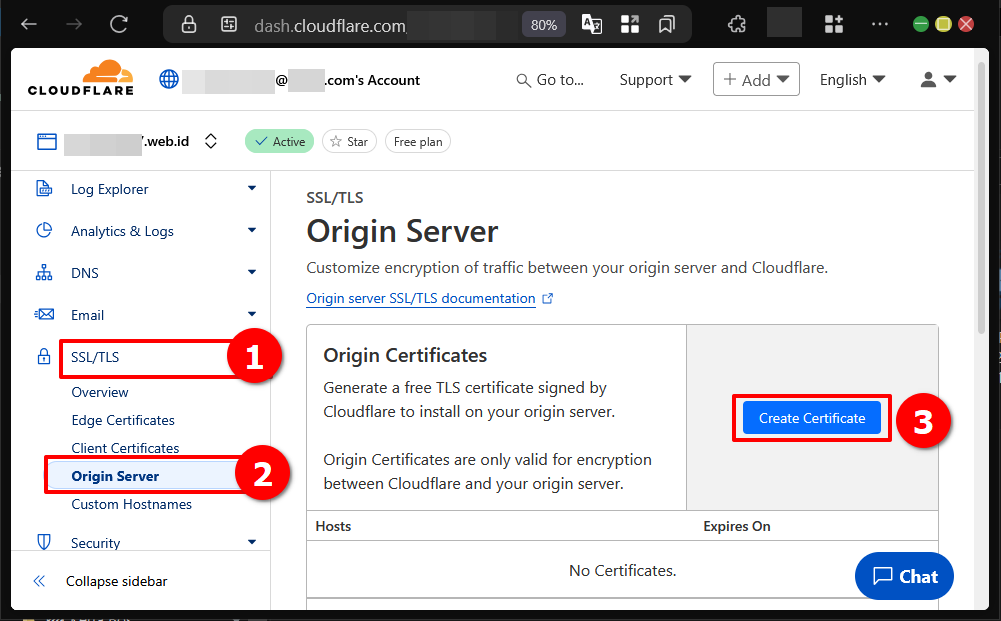The image size is (1001, 621).
Task: Open Custom Hostnames
Action: coord(132,504)
